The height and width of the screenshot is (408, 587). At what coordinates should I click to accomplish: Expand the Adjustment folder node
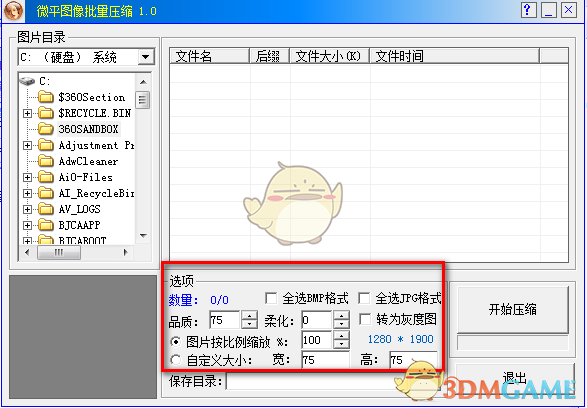click(27, 145)
